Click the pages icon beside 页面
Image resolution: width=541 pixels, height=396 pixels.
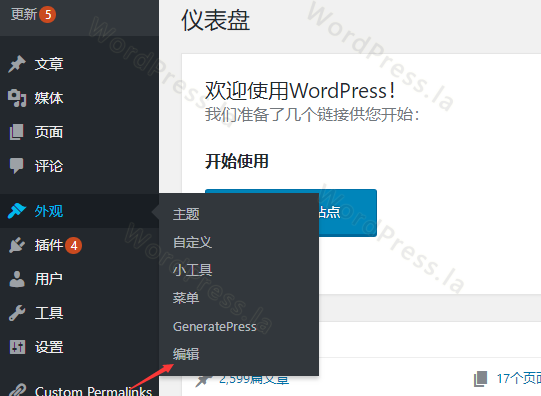(x=17, y=132)
